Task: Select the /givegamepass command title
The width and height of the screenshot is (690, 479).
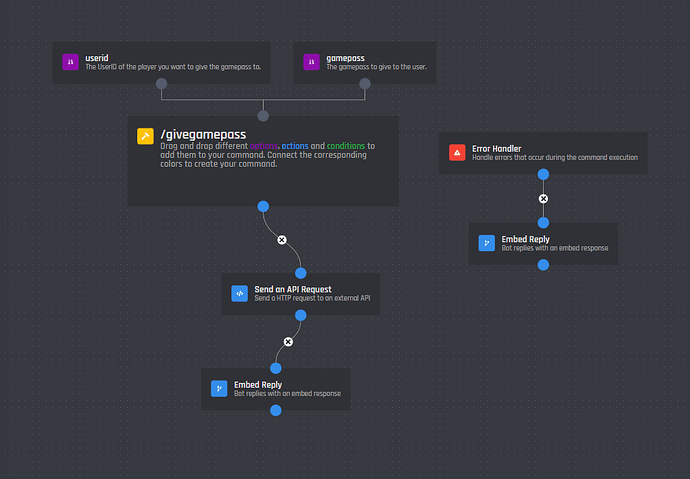Action: [203, 134]
